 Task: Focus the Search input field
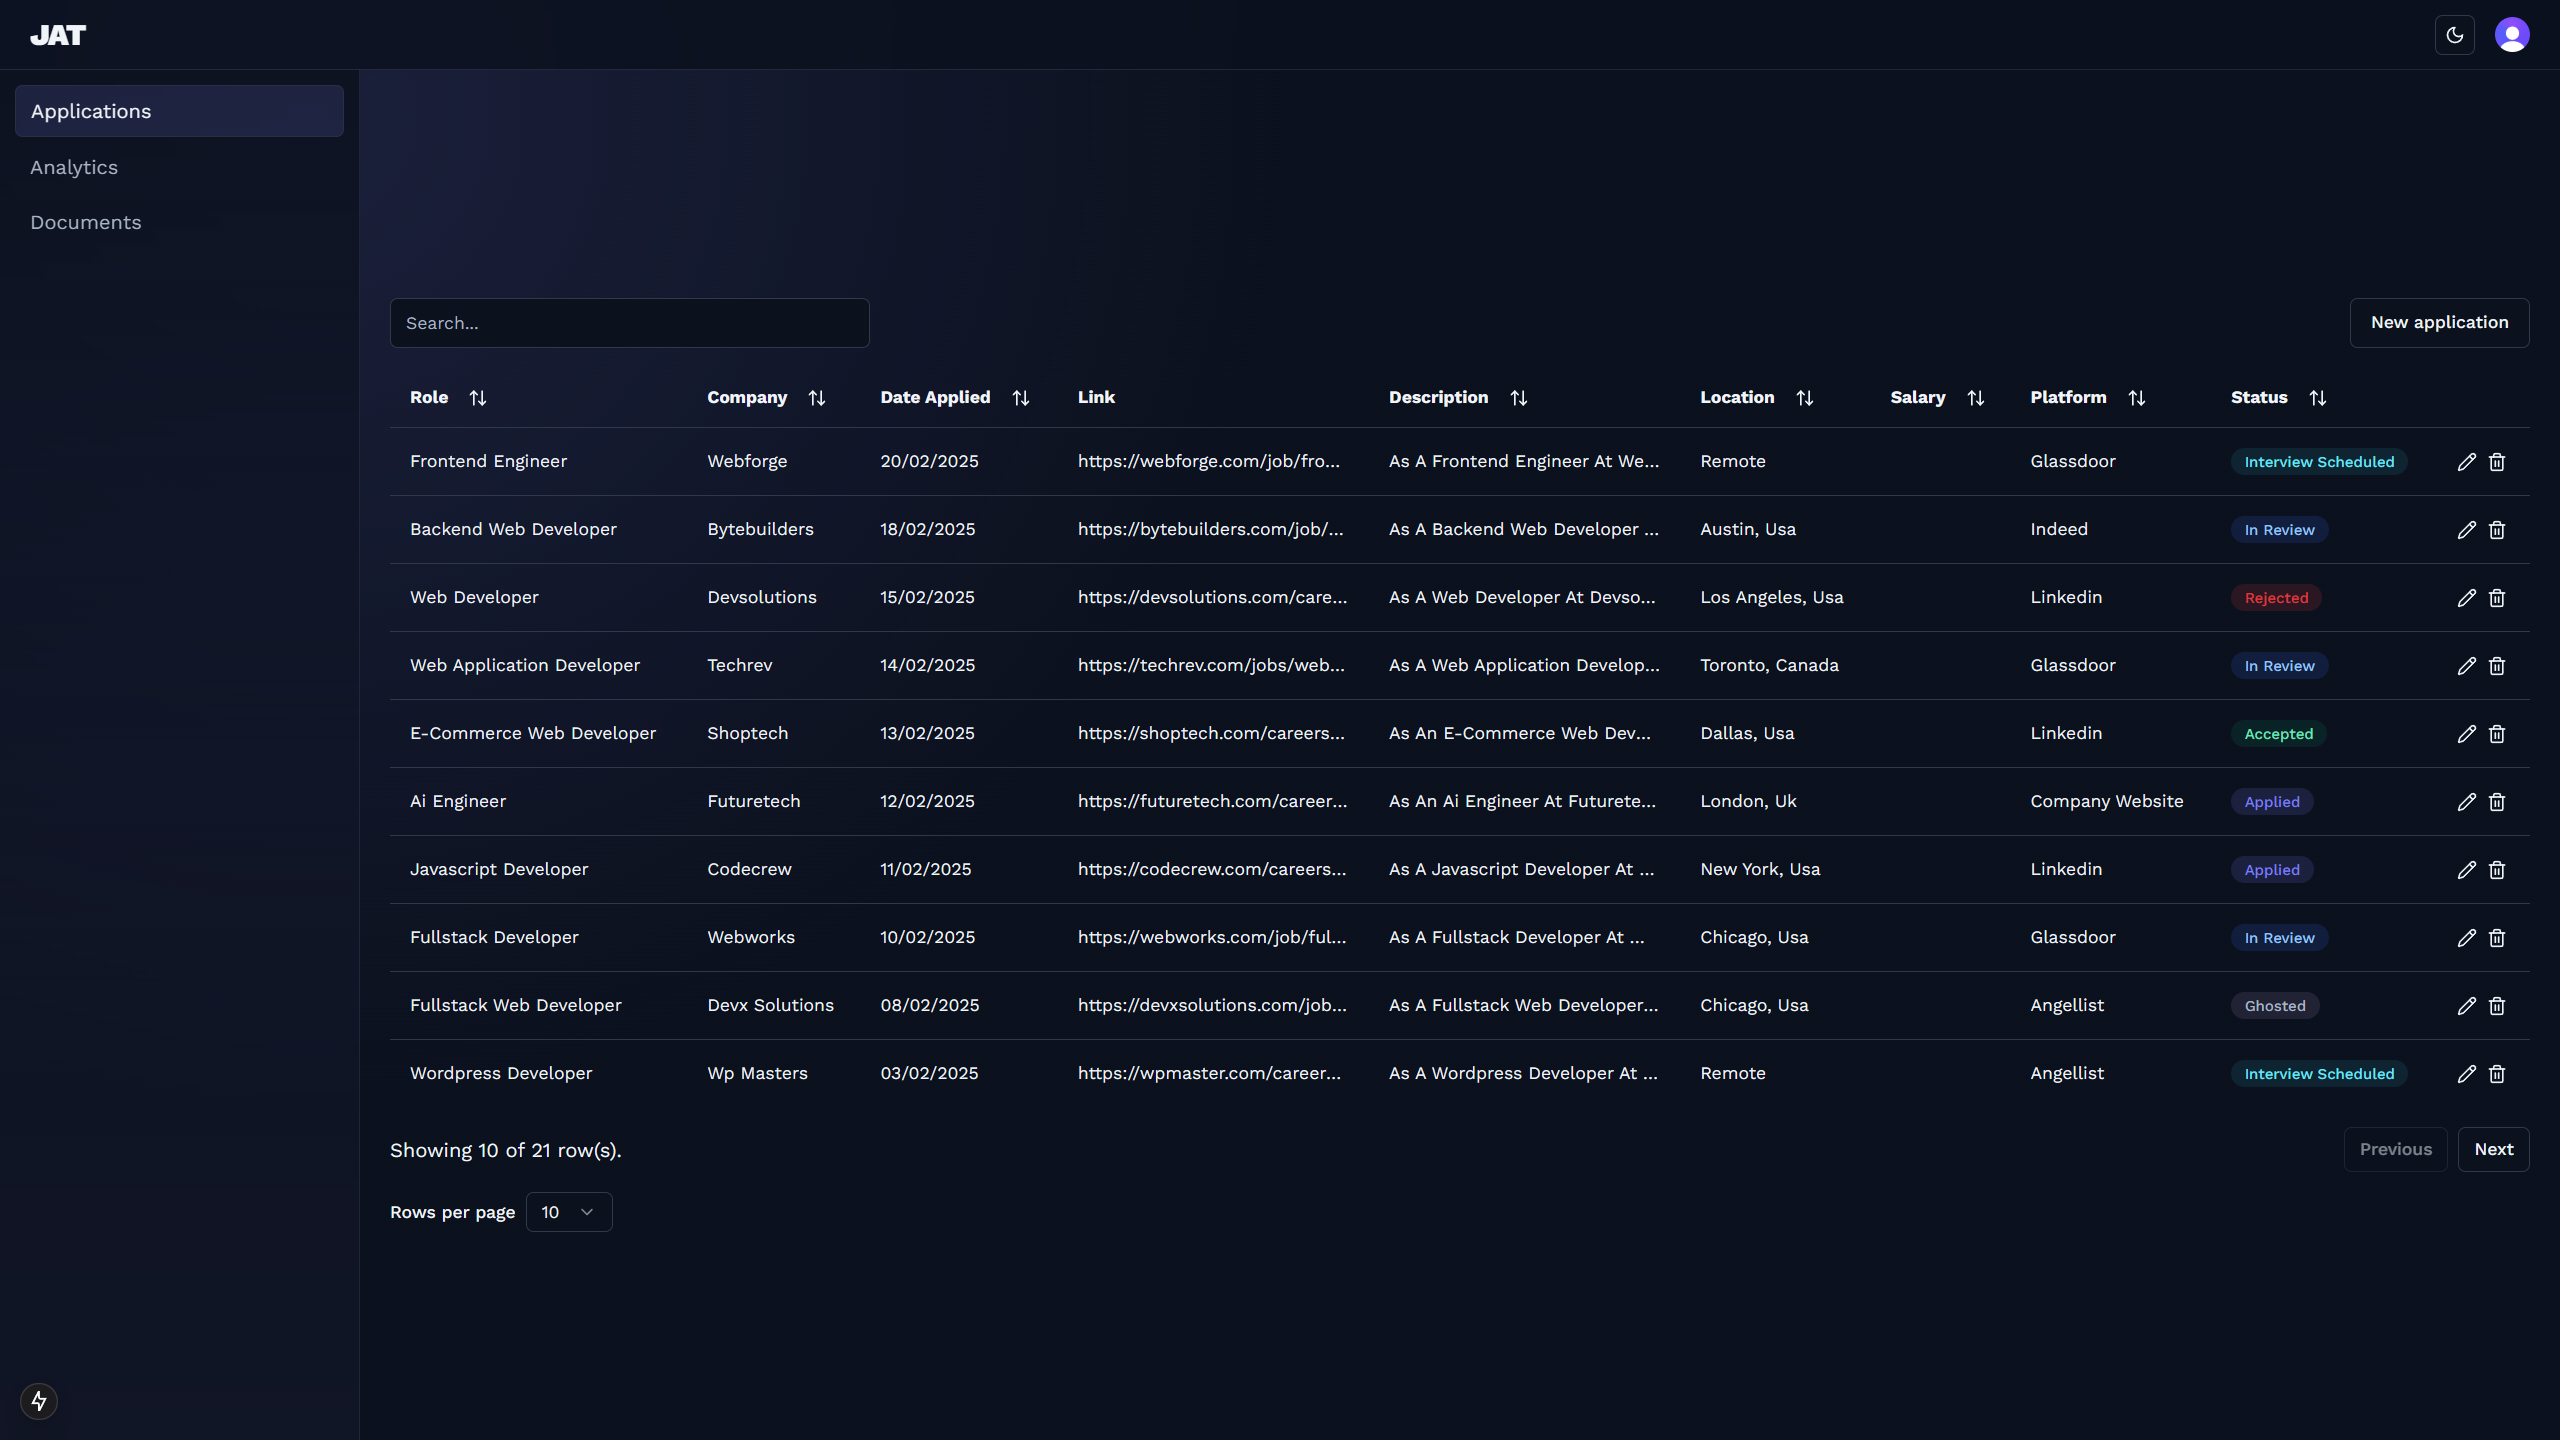click(629, 323)
